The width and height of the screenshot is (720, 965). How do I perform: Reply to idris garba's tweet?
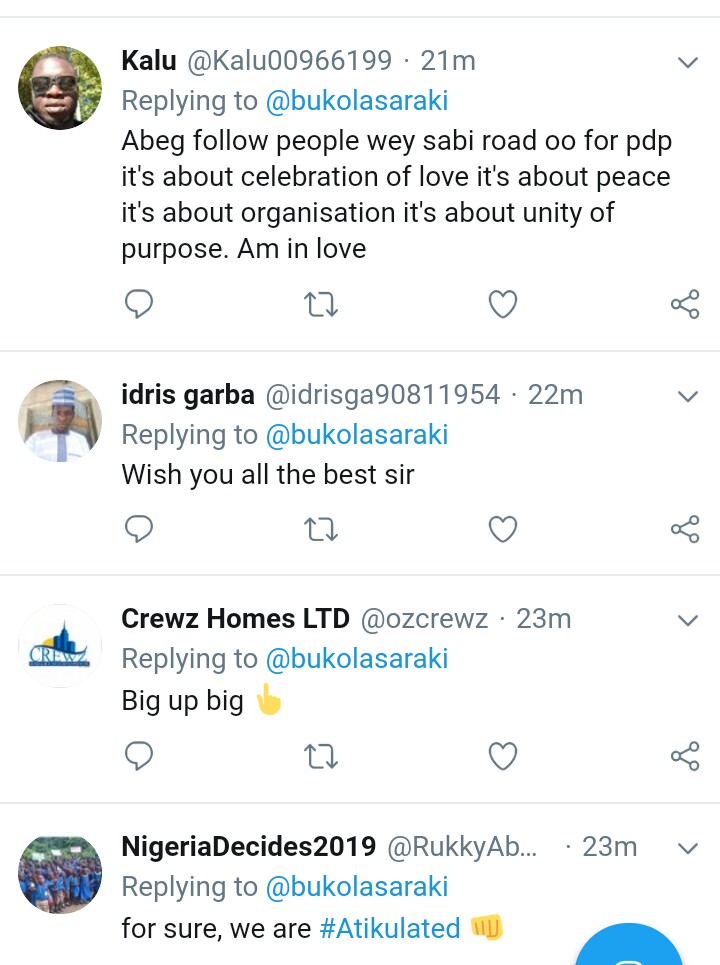tap(139, 528)
